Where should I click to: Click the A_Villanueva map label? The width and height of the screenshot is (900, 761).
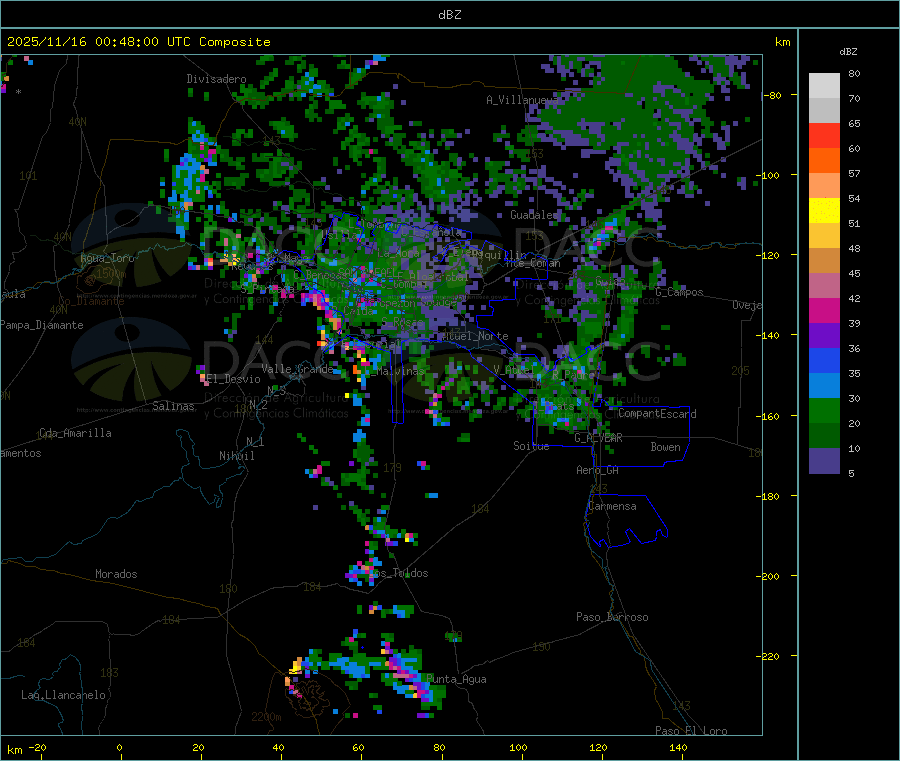pyautogui.click(x=522, y=100)
